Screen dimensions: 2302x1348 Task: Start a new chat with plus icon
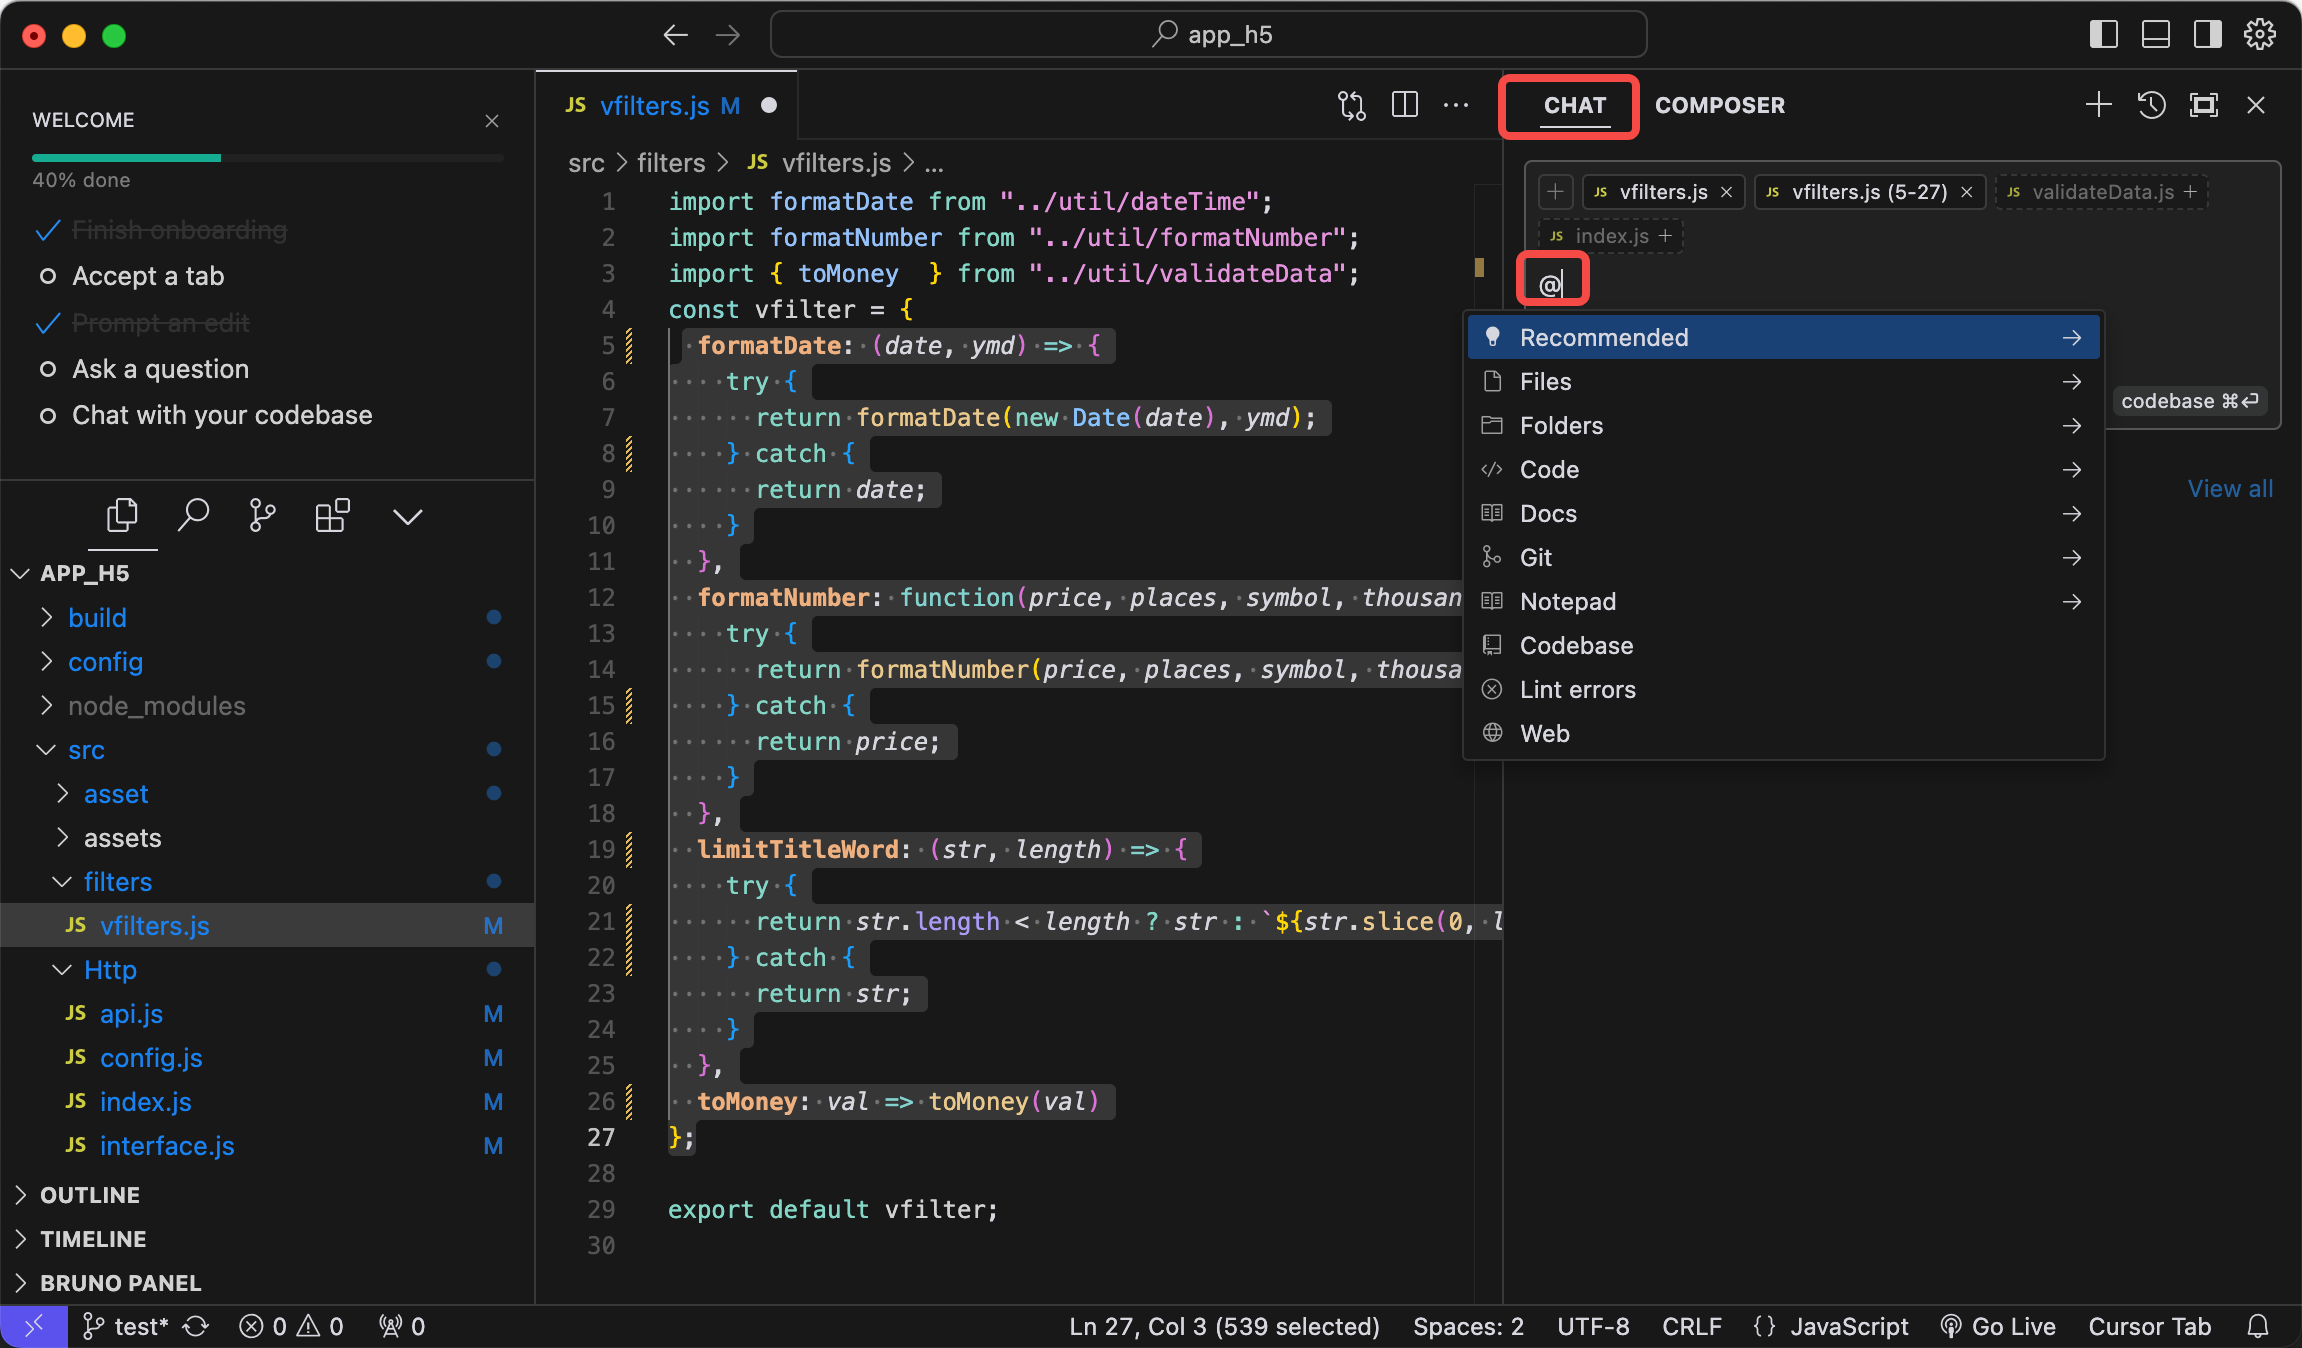pos(2099,105)
